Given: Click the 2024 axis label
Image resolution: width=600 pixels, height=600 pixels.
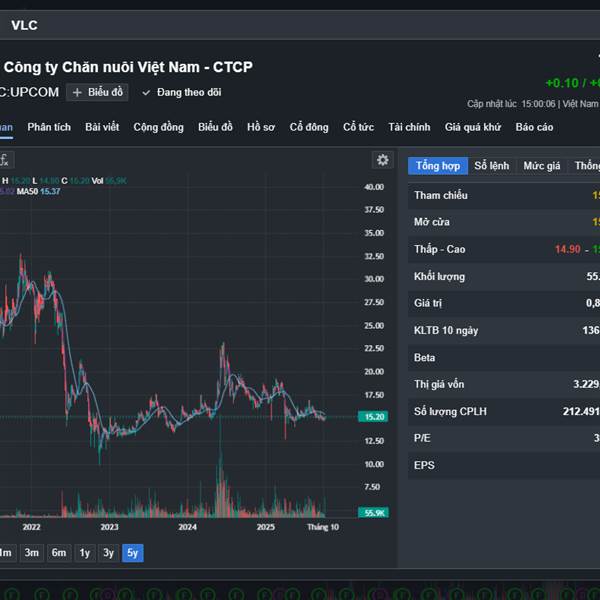Looking at the screenshot, I should (188, 527).
